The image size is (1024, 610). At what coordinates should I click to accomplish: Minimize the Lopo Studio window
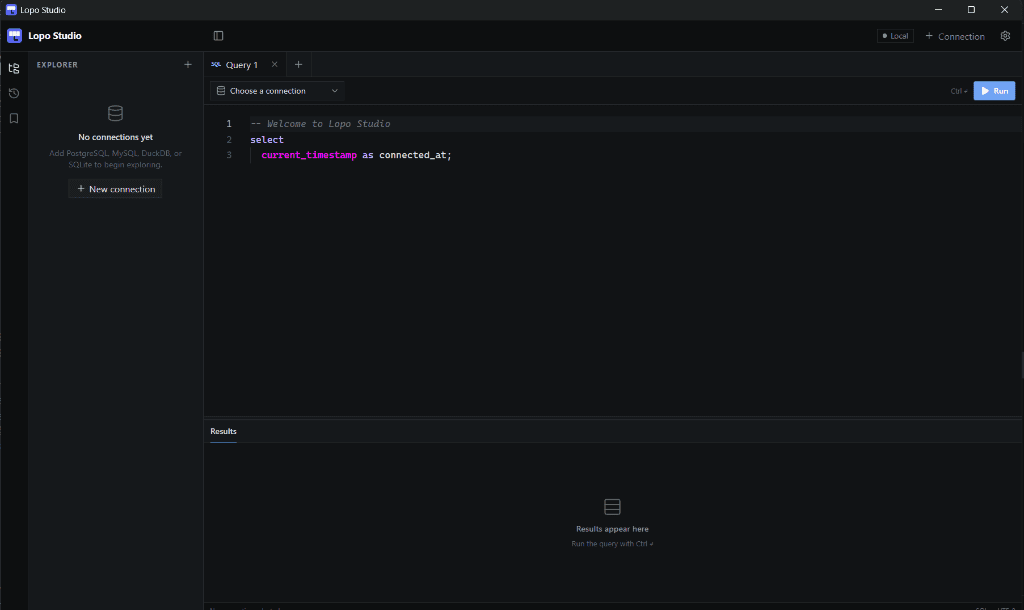[938, 10]
